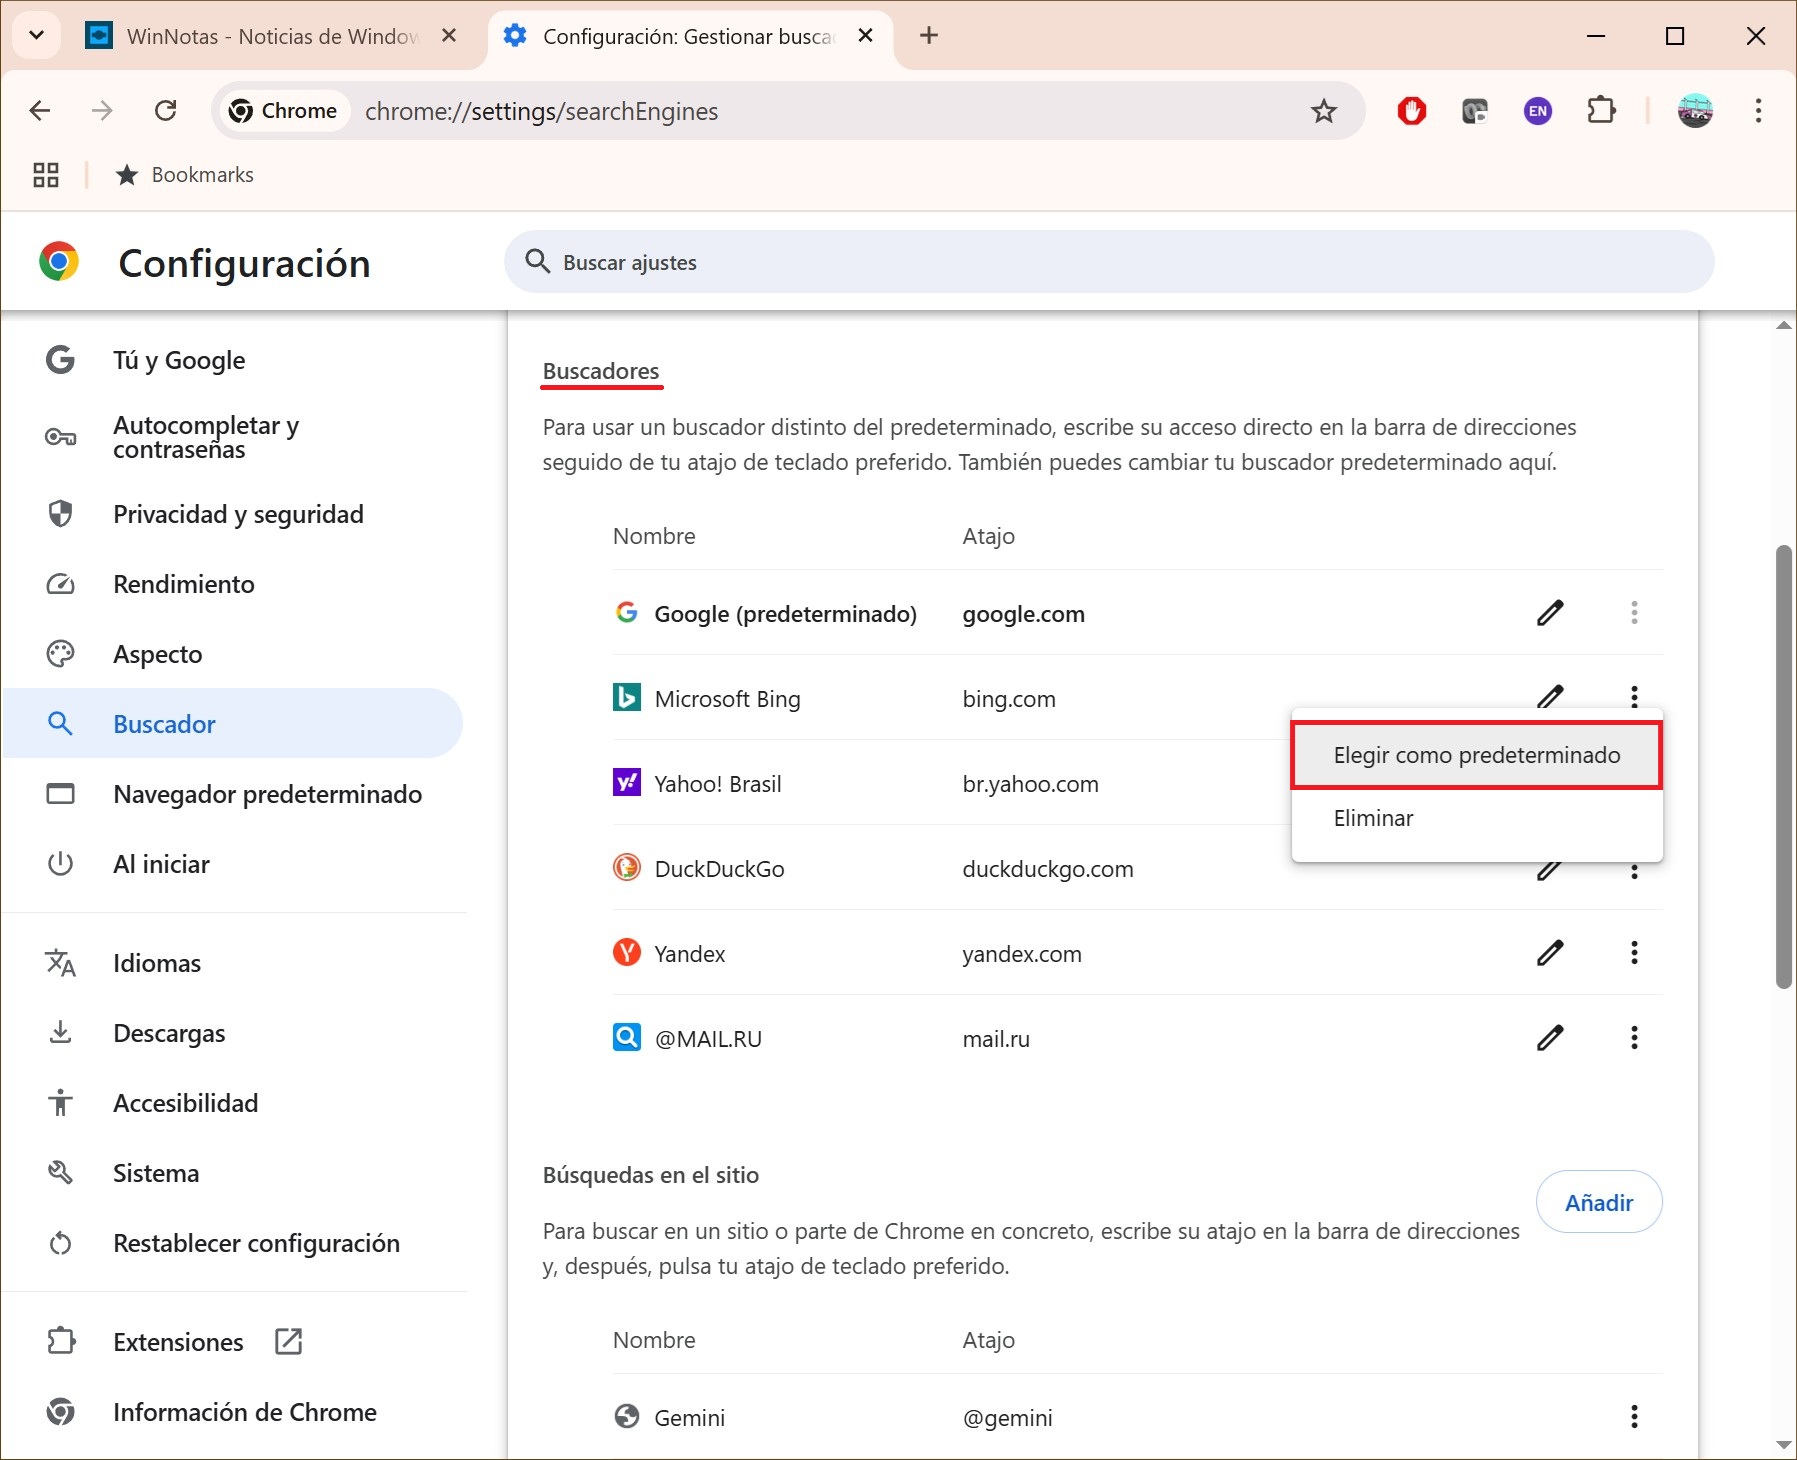
Task: Open the apps grid in bookmarks bar
Action: point(46,175)
